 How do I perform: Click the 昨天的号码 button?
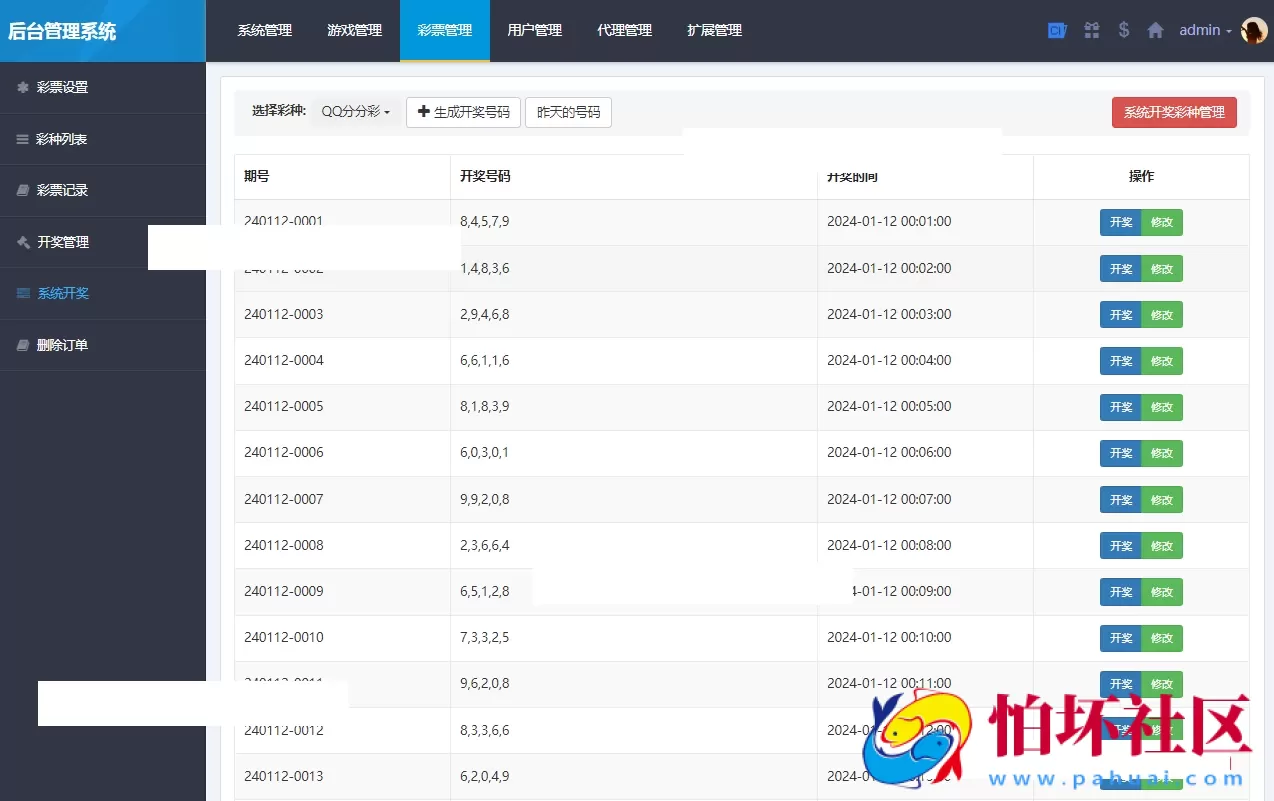click(x=568, y=112)
